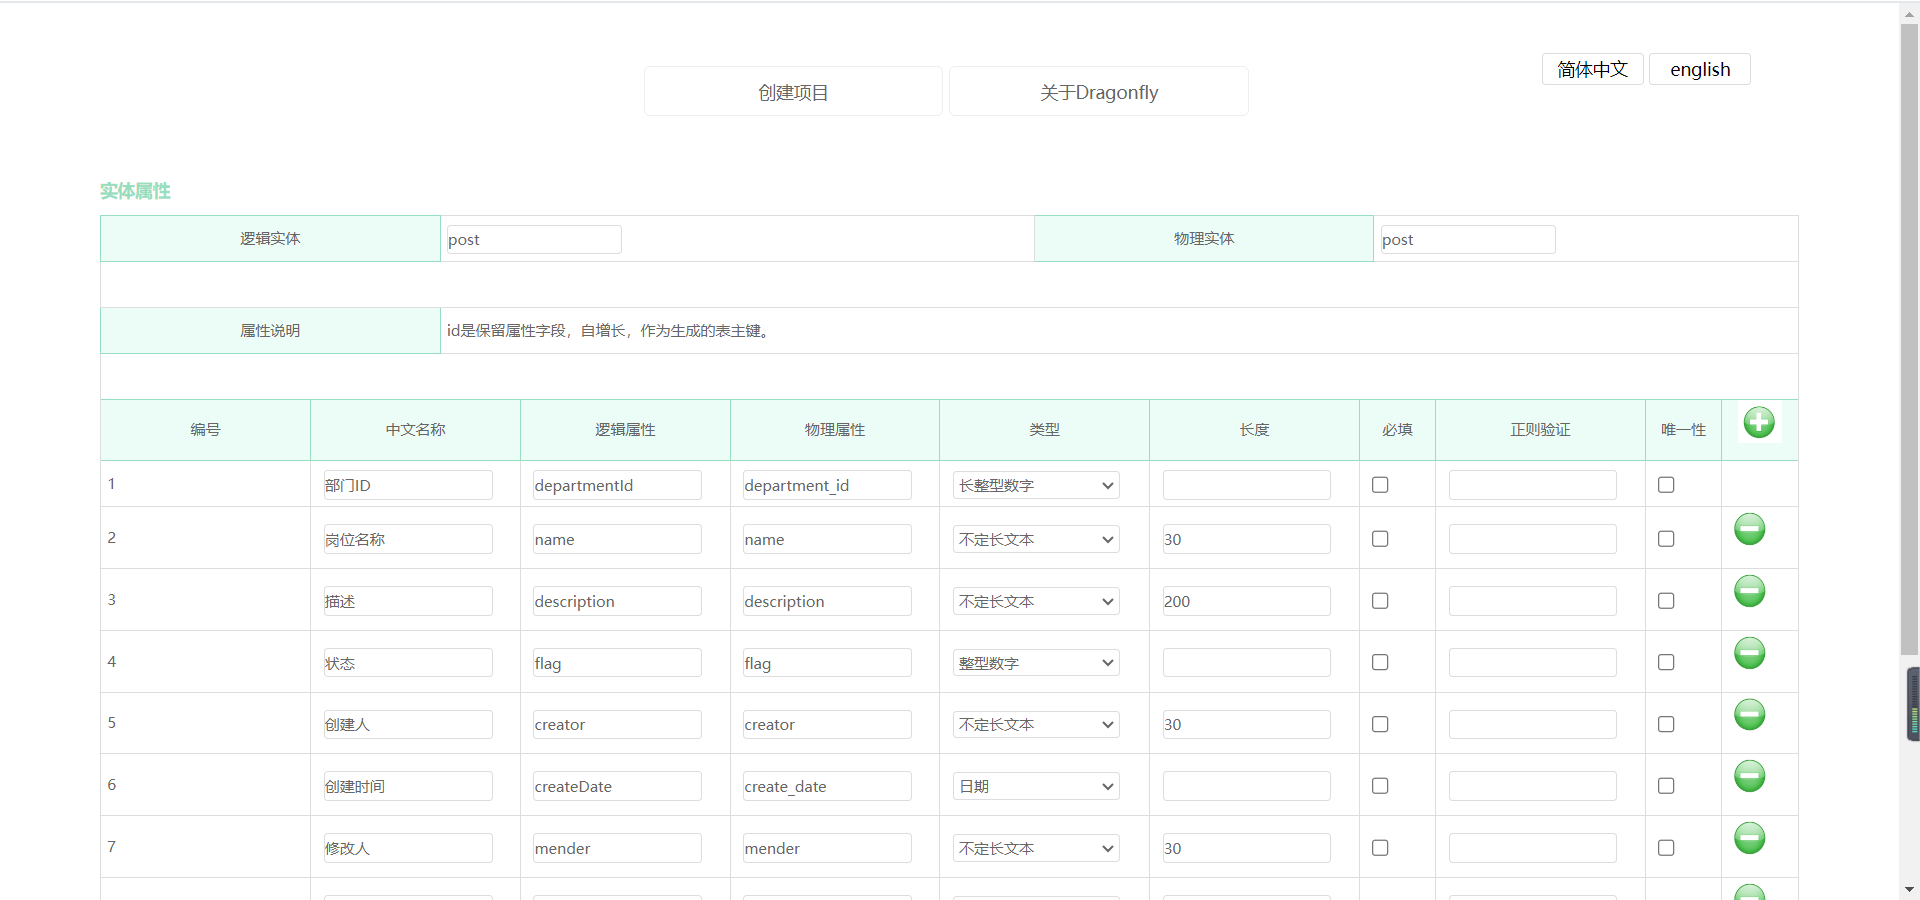This screenshot has width=1920, height=900.
Task: Remove the 岗位名称 row with minus icon
Action: [x=1749, y=529]
